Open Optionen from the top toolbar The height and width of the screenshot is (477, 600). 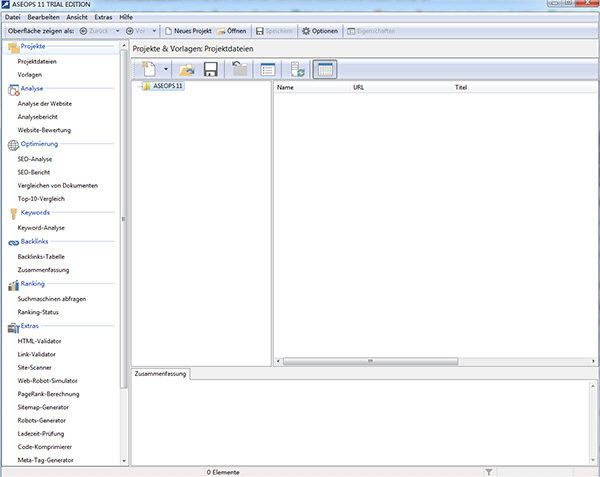pos(320,31)
